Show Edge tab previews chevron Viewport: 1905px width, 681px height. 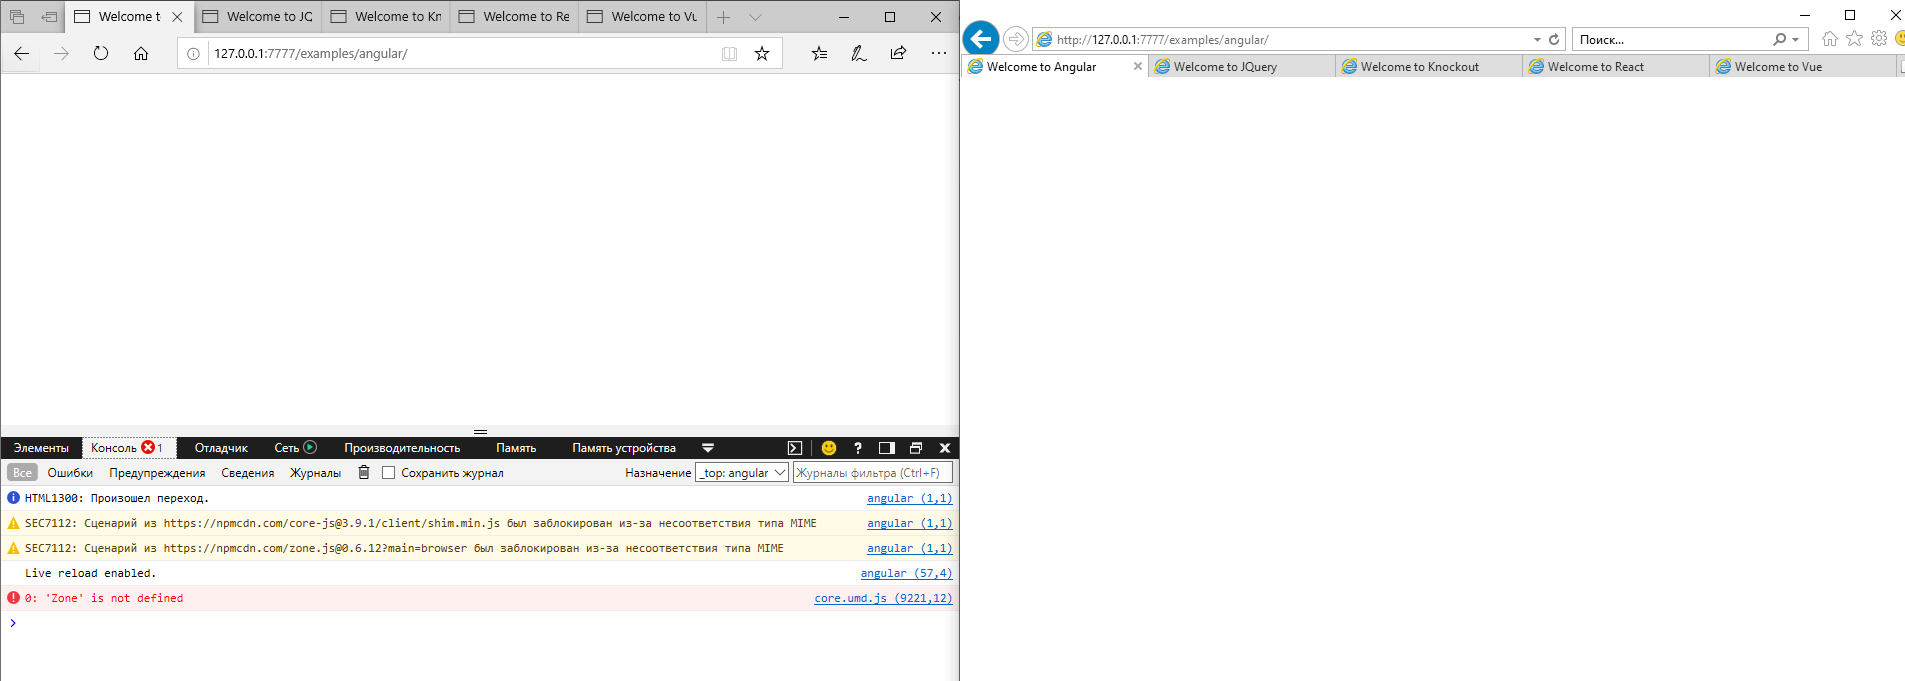pyautogui.click(x=755, y=16)
